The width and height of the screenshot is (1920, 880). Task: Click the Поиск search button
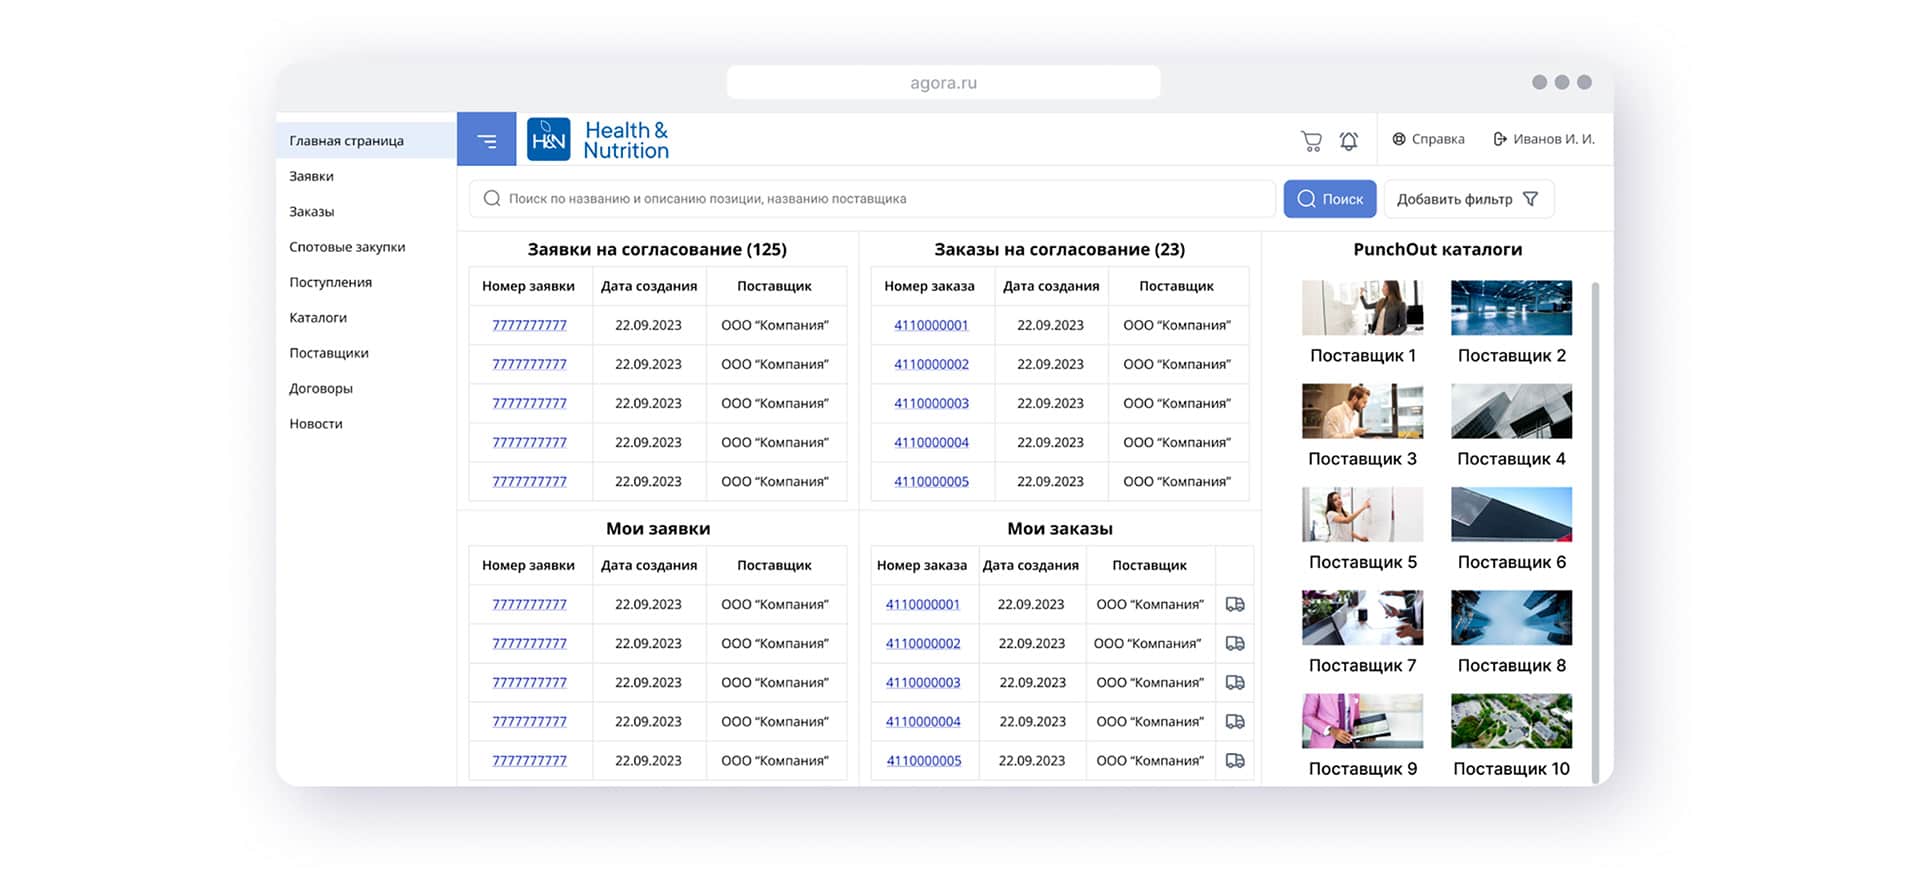coord(1330,199)
